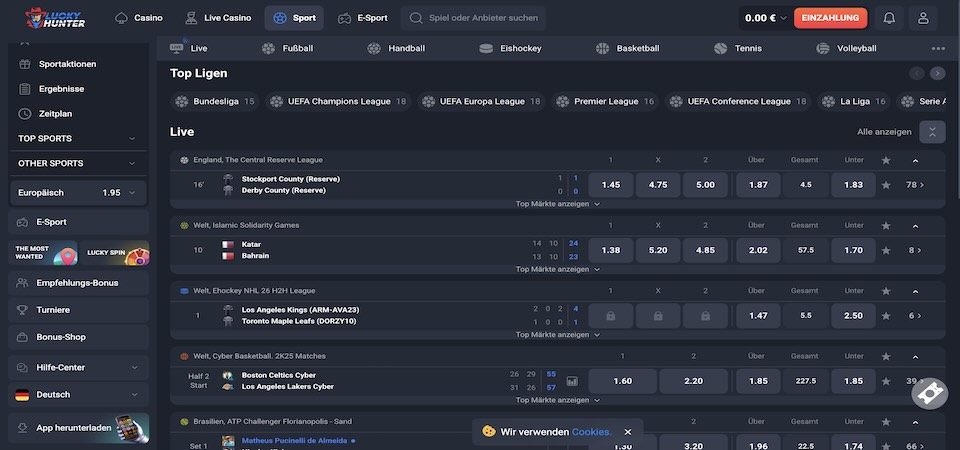Viewport: 960px width, 450px height.
Task: Click the search magnifier icon
Action: point(416,18)
